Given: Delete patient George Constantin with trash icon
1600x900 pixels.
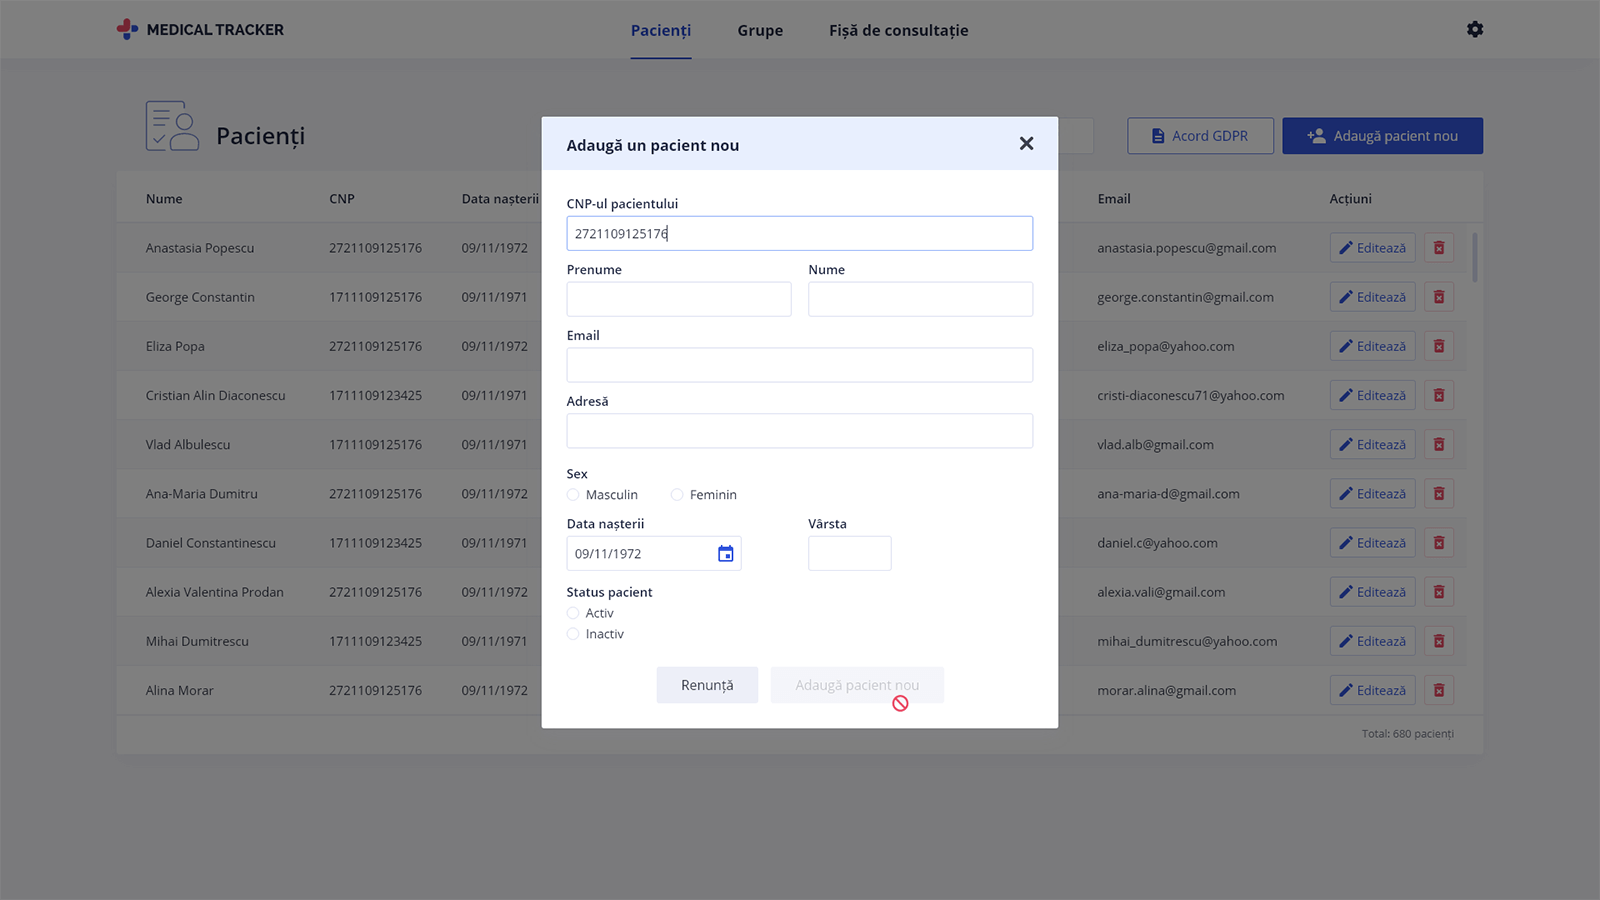Looking at the screenshot, I should [x=1439, y=297].
